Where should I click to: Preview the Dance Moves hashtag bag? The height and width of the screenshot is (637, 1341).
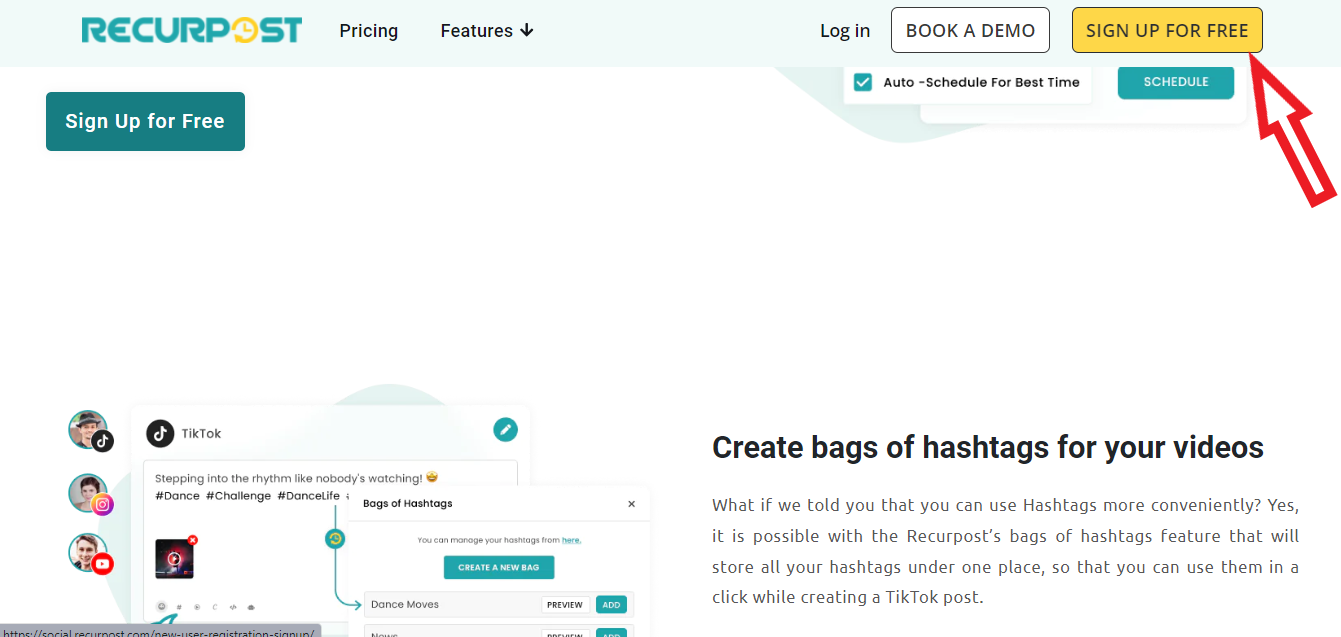click(x=565, y=605)
